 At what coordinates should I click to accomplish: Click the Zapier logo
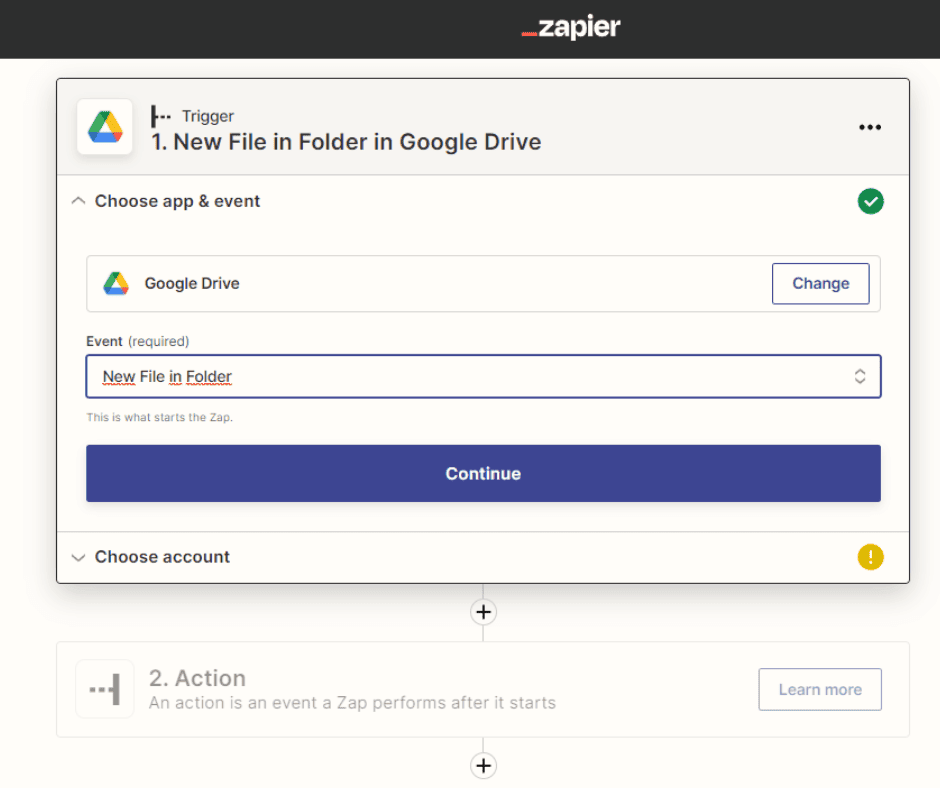pyautogui.click(x=570, y=28)
